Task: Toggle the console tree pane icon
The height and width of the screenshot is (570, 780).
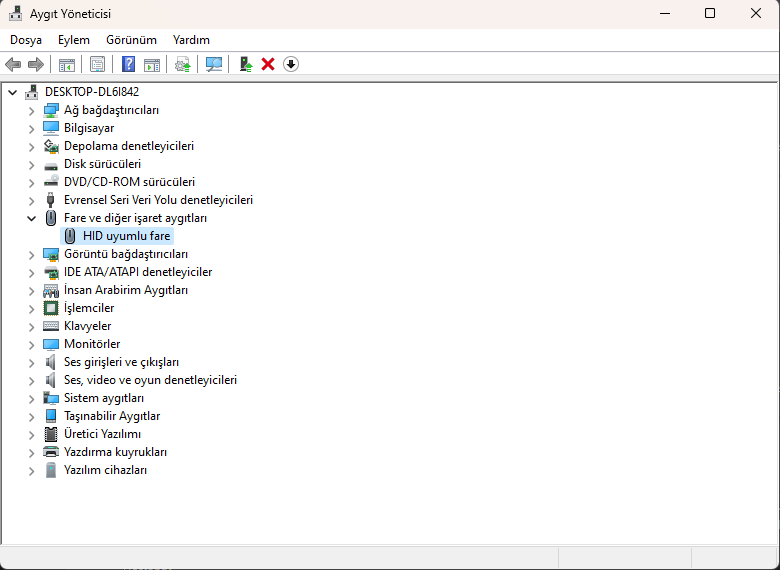Action: coord(67,65)
